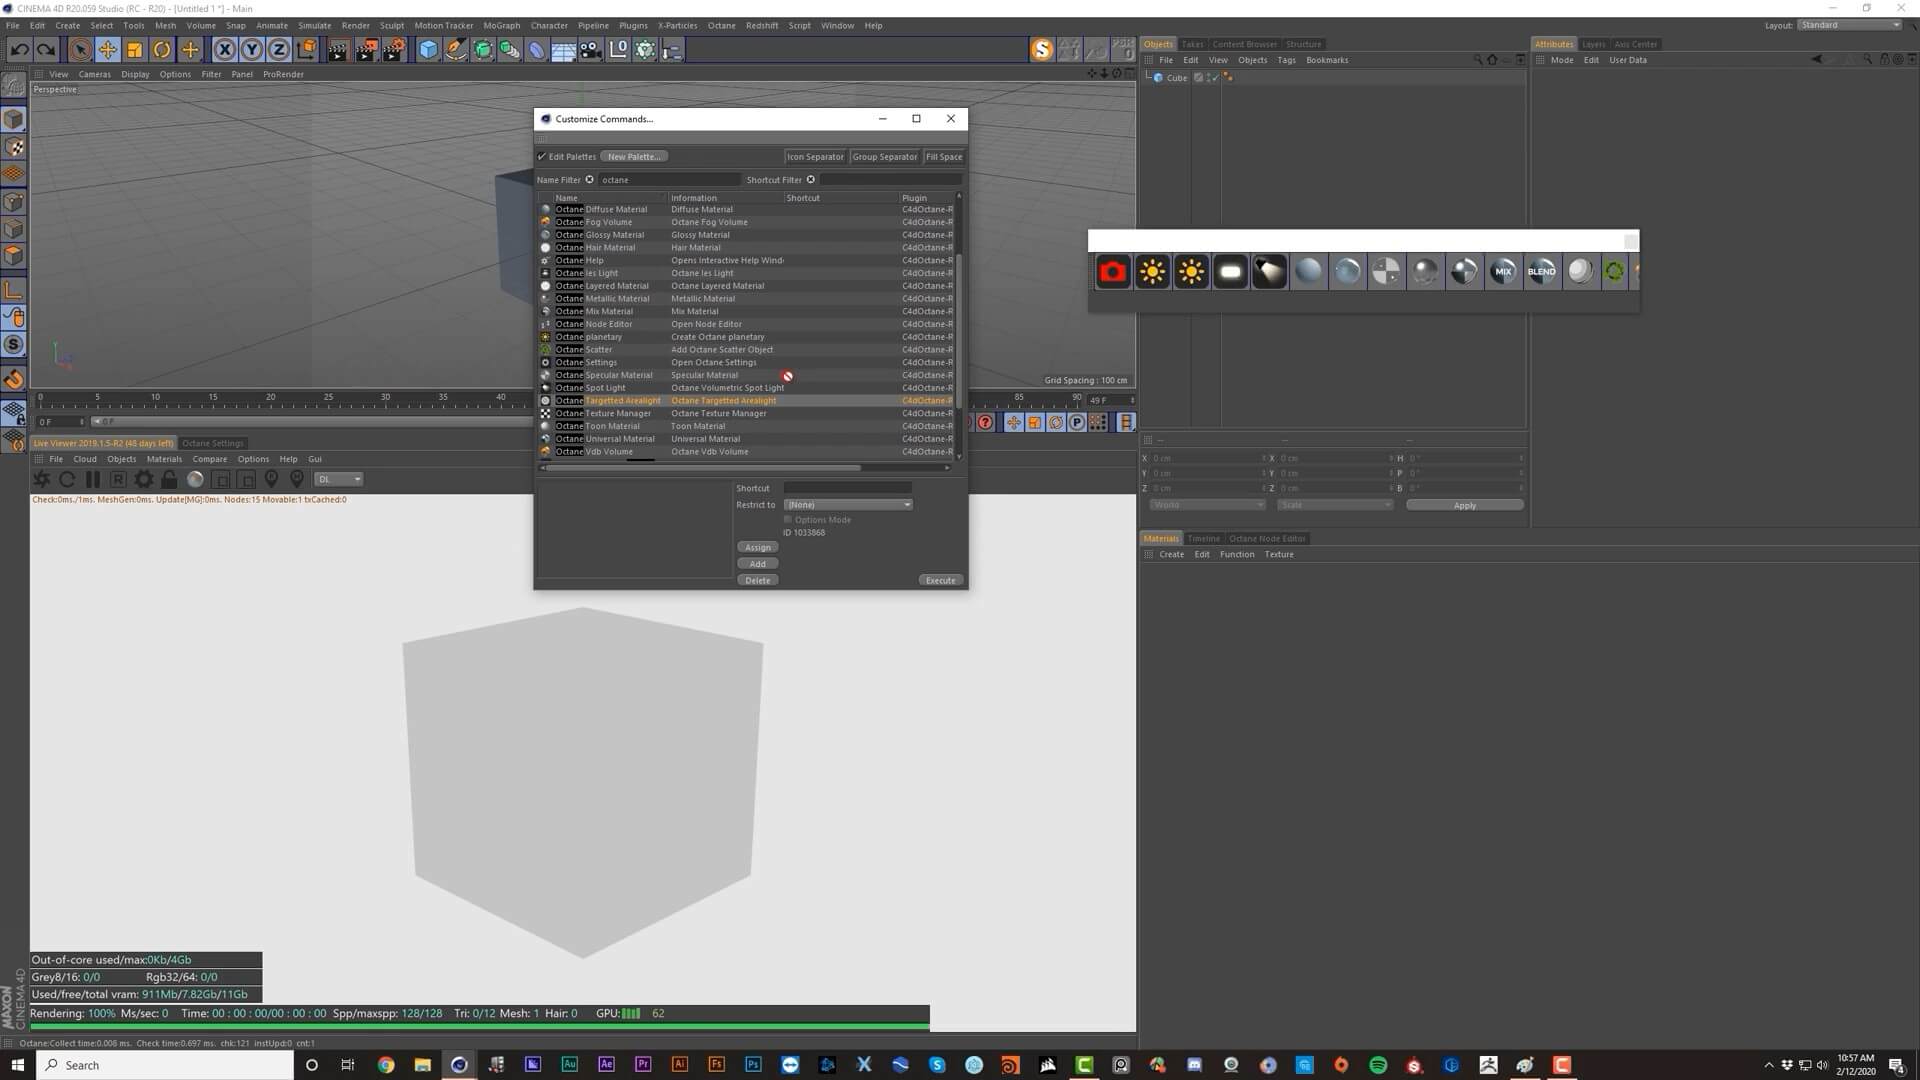Click the command list horizontal scrollbar
The width and height of the screenshot is (1920, 1080).
pyautogui.click(x=700, y=468)
